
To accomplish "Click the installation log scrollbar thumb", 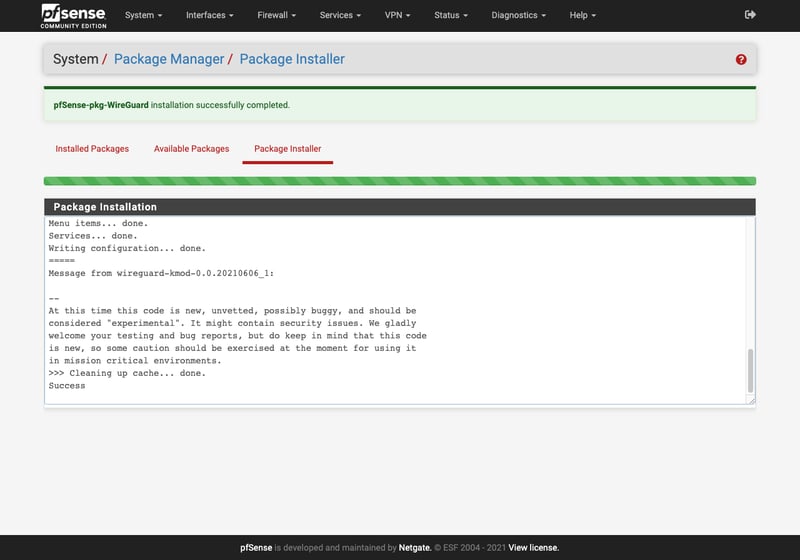I will 751,370.
